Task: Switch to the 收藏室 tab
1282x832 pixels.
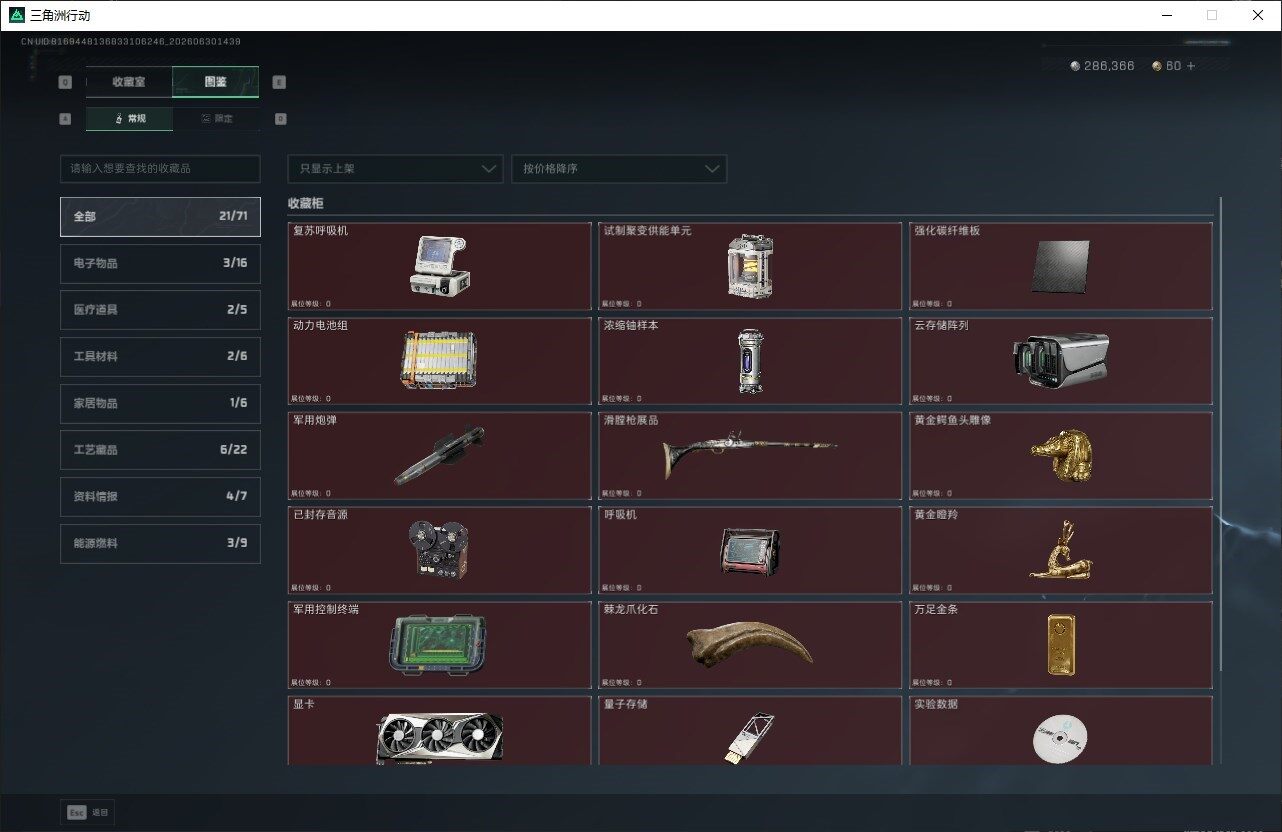Action: pos(129,82)
